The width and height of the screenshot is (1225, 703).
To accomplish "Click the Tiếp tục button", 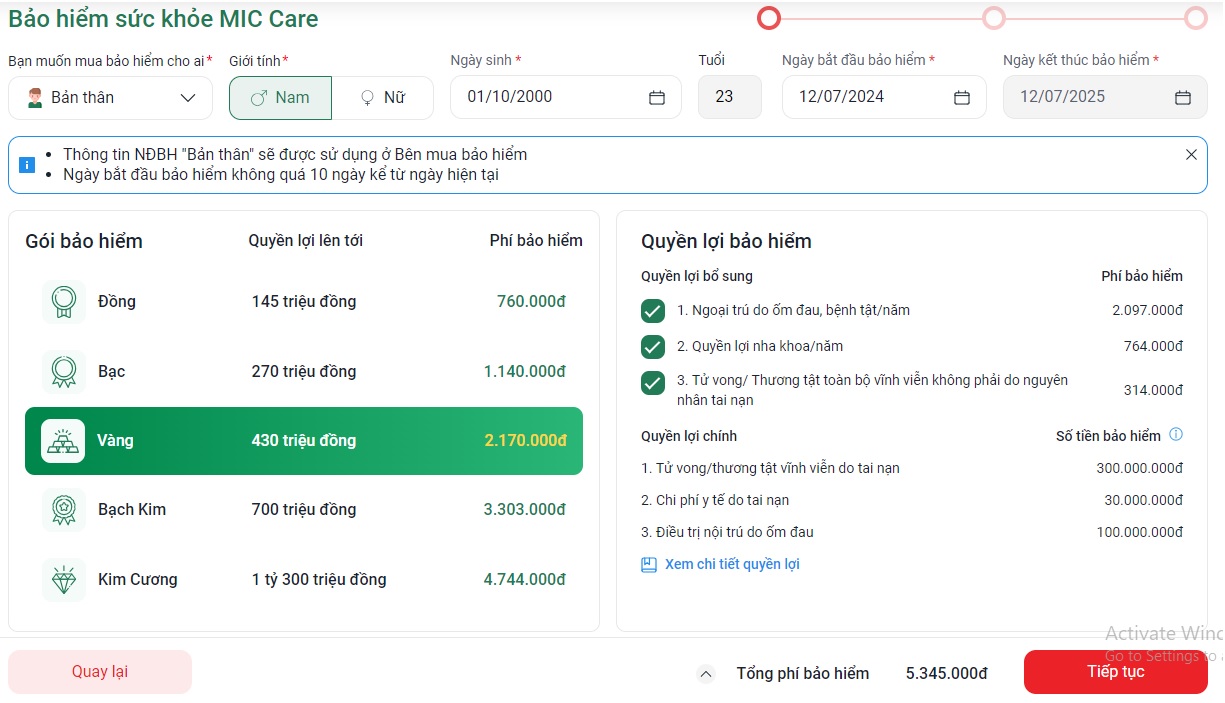I will (x=1116, y=672).
